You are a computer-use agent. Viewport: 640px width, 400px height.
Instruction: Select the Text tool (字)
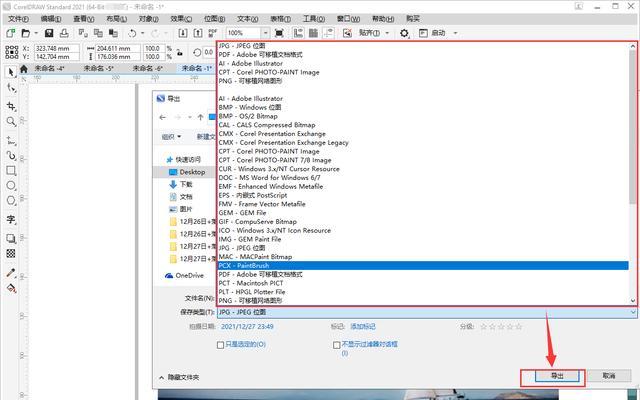point(11,220)
